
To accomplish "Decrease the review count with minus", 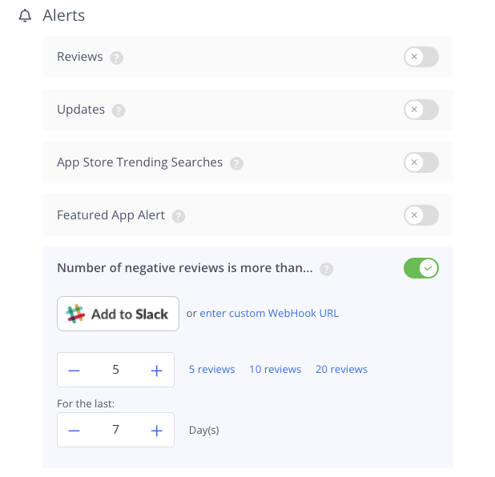I will pos(74,370).
